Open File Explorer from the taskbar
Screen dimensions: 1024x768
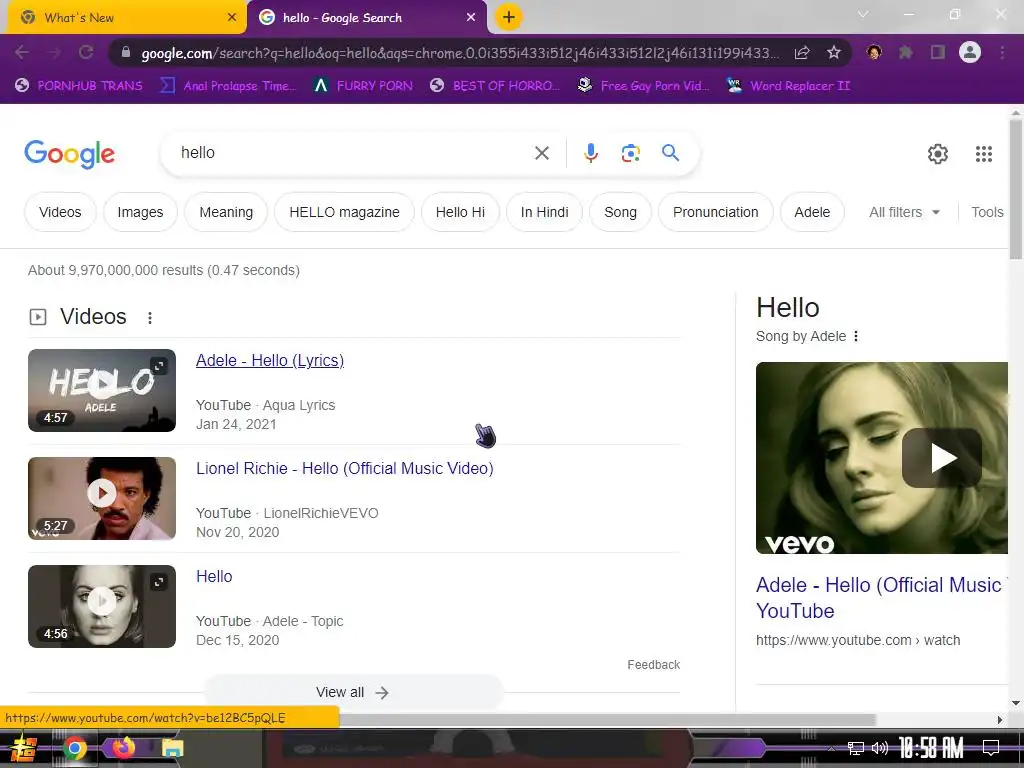tap(172, 748)
